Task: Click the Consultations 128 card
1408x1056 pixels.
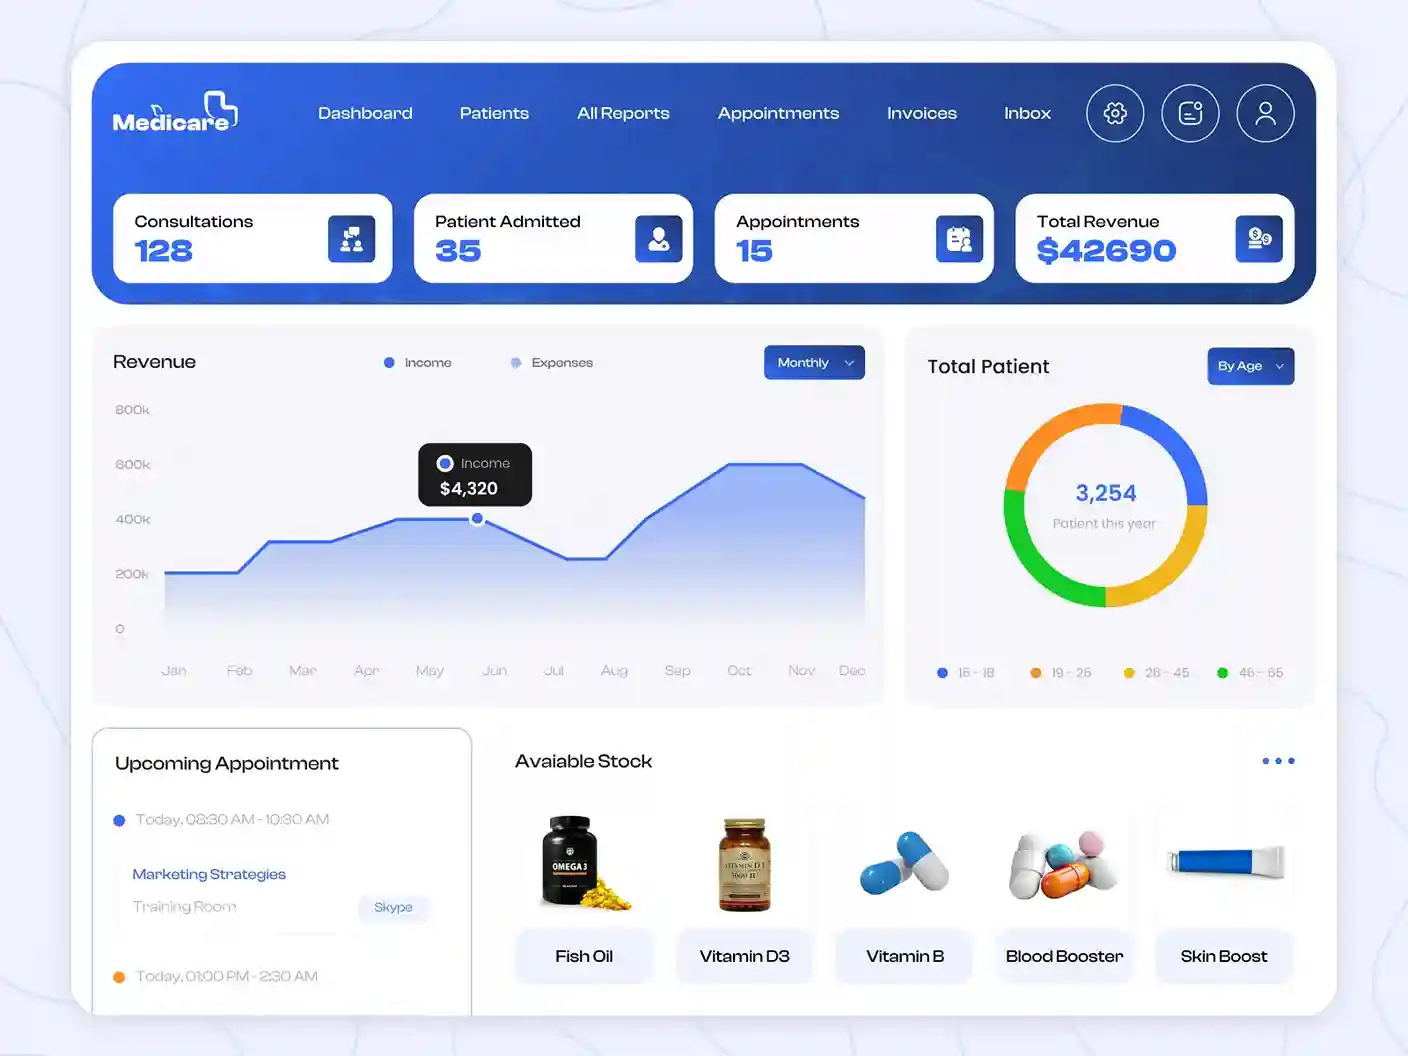Action: point(252,238)
